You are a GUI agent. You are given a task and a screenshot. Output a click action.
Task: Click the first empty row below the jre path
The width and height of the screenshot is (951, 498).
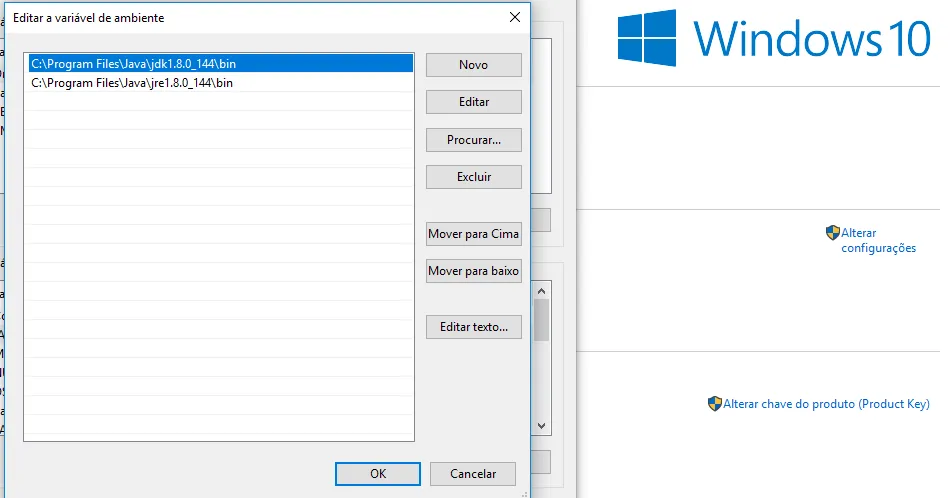pos(218,102)
